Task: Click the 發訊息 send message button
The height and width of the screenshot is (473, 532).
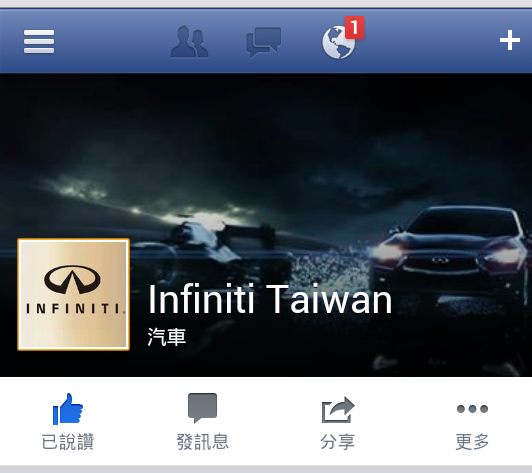Action: click(203, 442)
